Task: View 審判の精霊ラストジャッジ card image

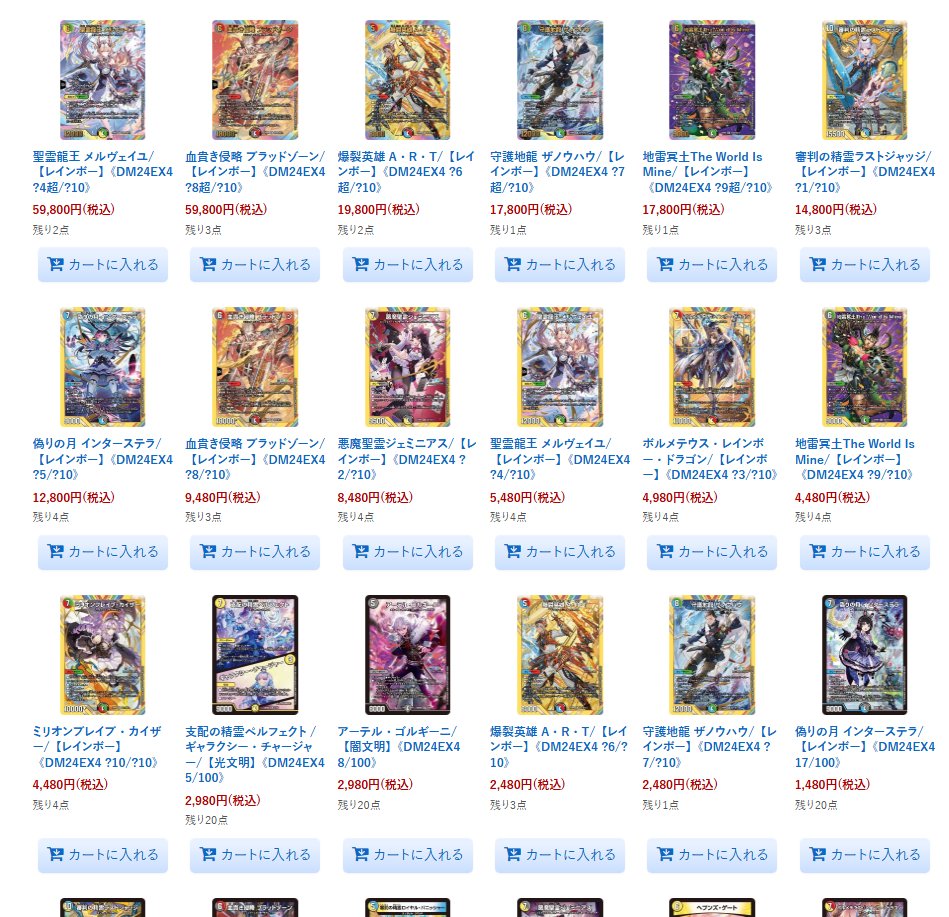Action: click(864, 80)
